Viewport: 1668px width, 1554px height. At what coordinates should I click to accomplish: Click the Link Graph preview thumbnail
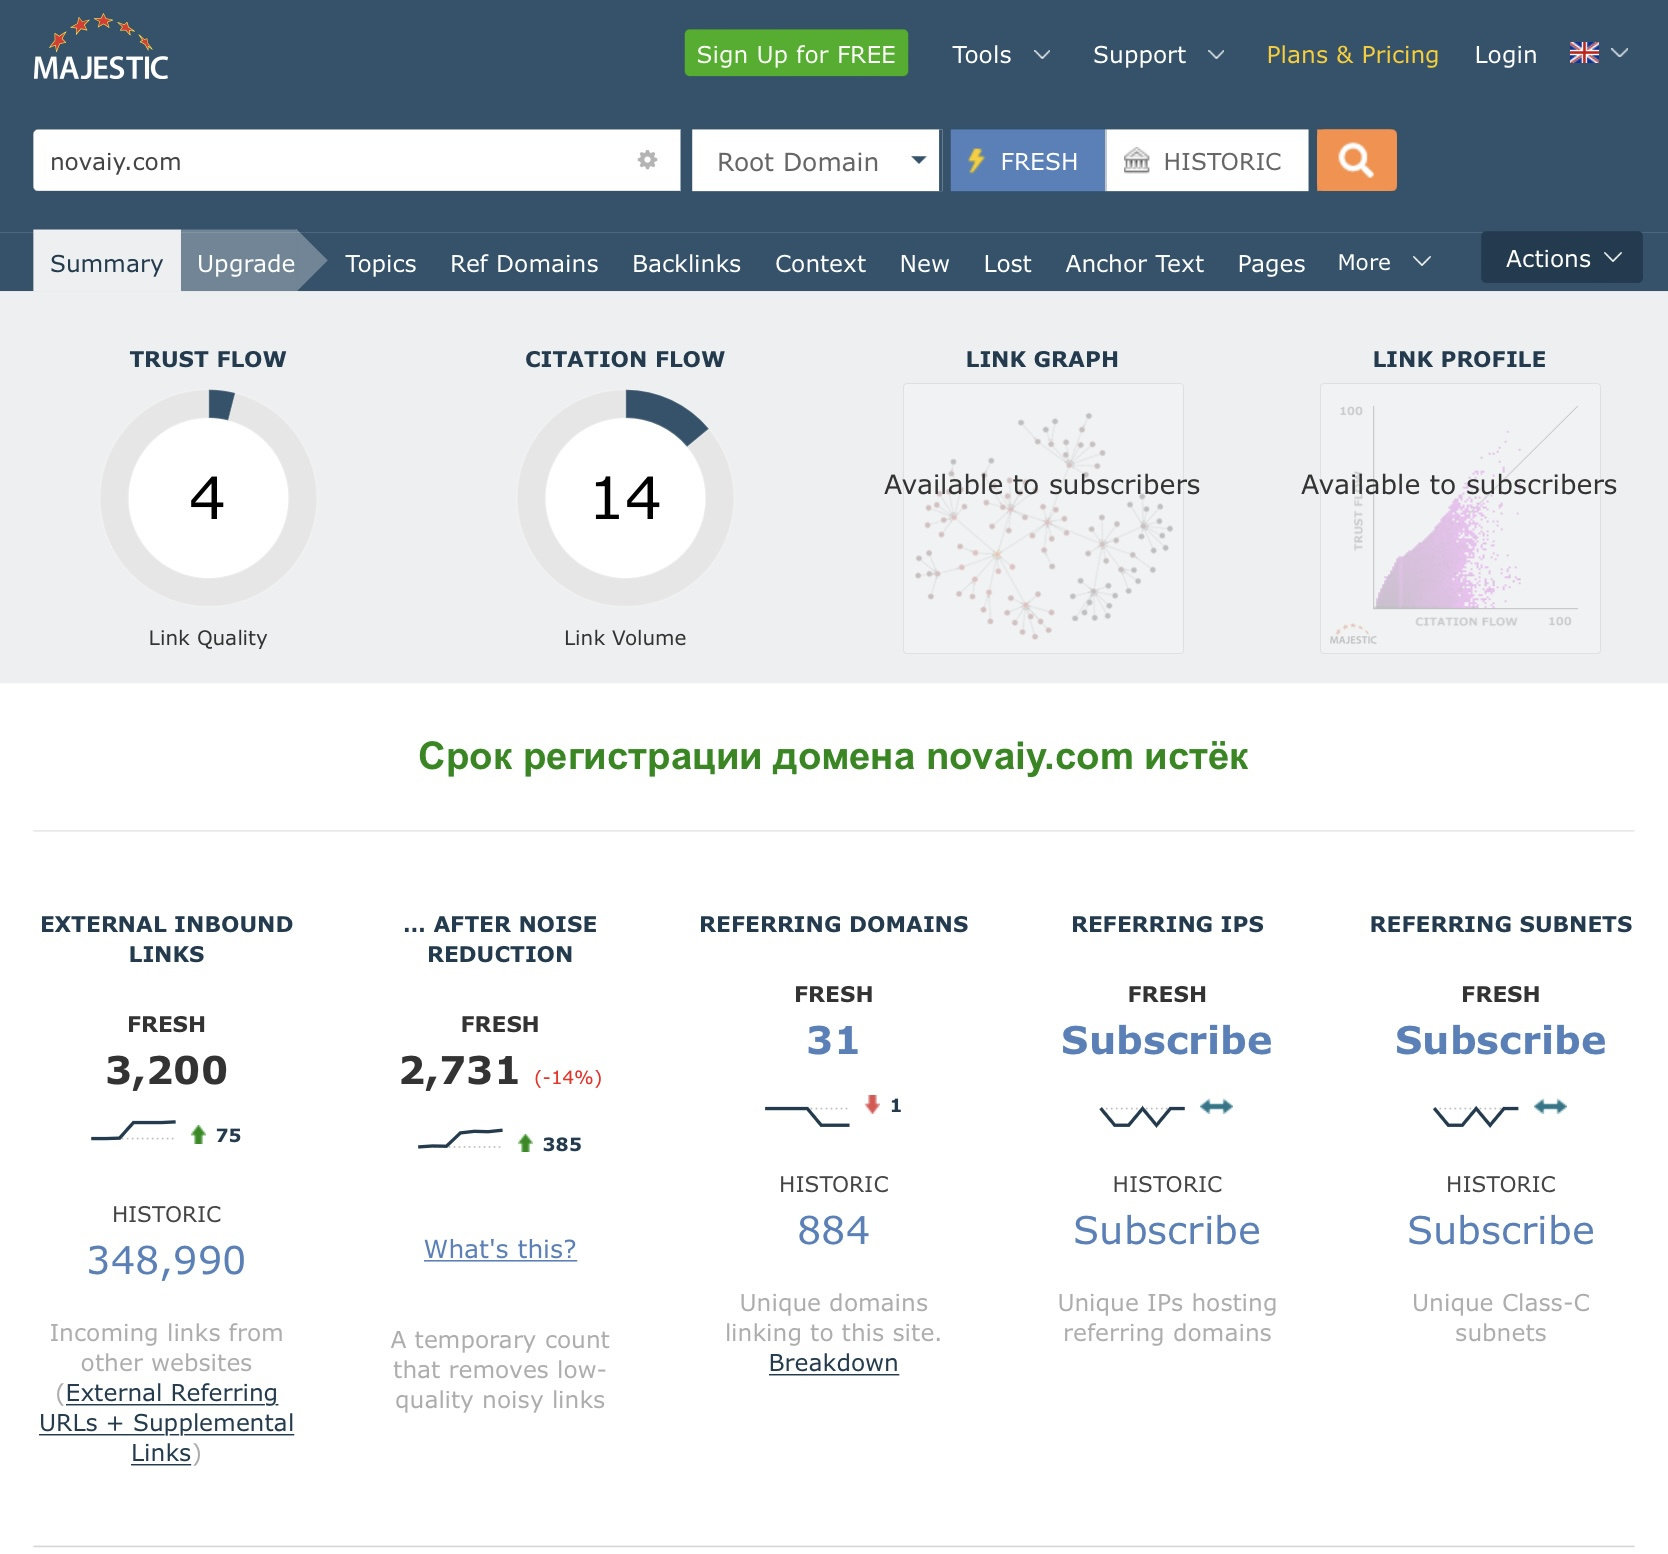tap(1043, 518)
